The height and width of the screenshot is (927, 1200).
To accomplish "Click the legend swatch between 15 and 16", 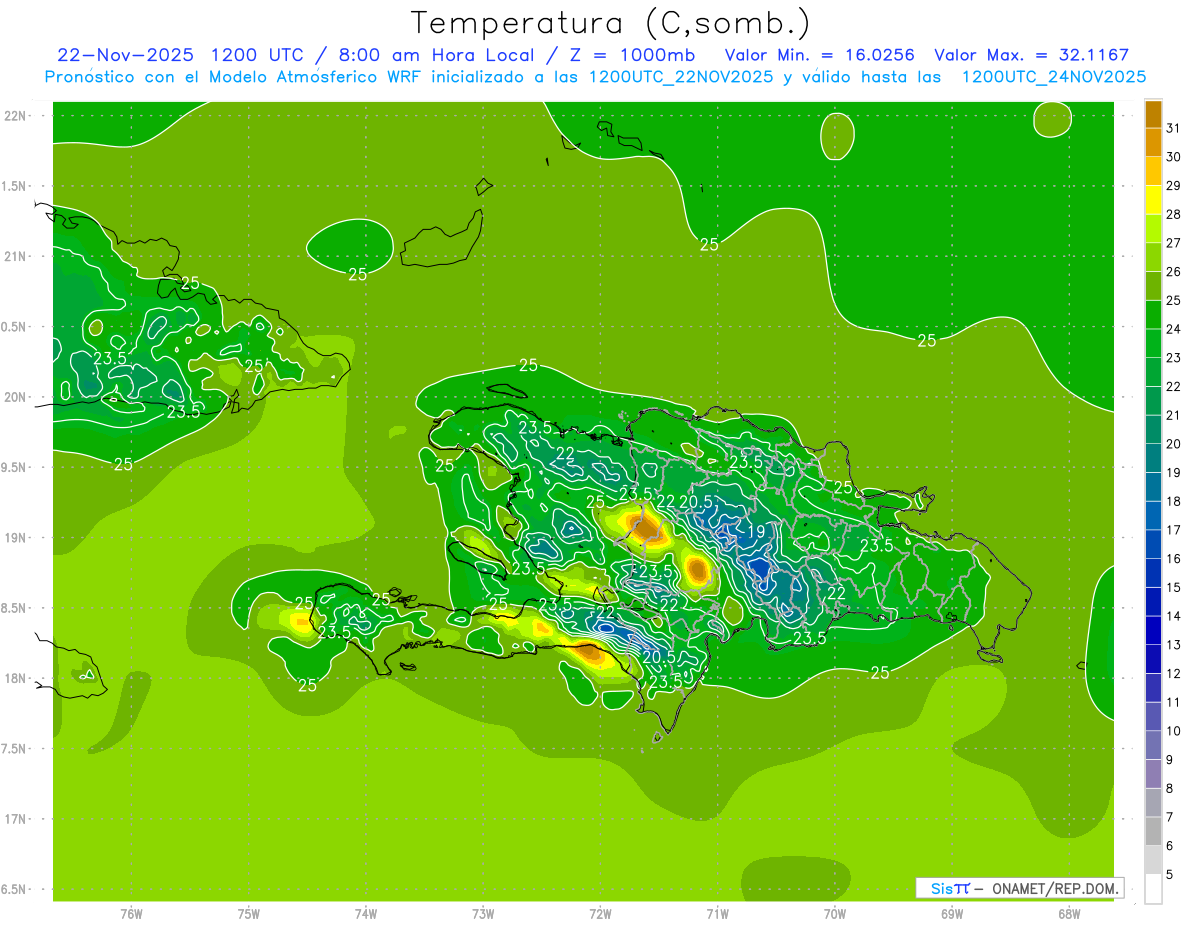I will [1153, 574].
